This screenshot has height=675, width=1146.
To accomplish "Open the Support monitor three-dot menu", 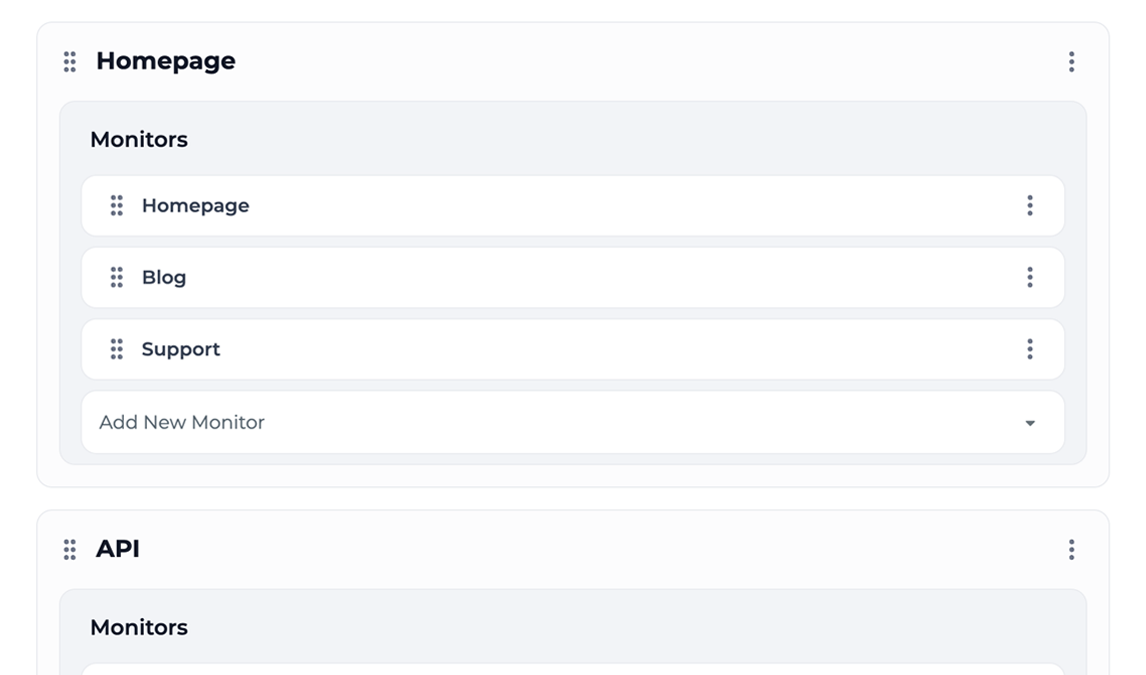I will point(1029,350).
